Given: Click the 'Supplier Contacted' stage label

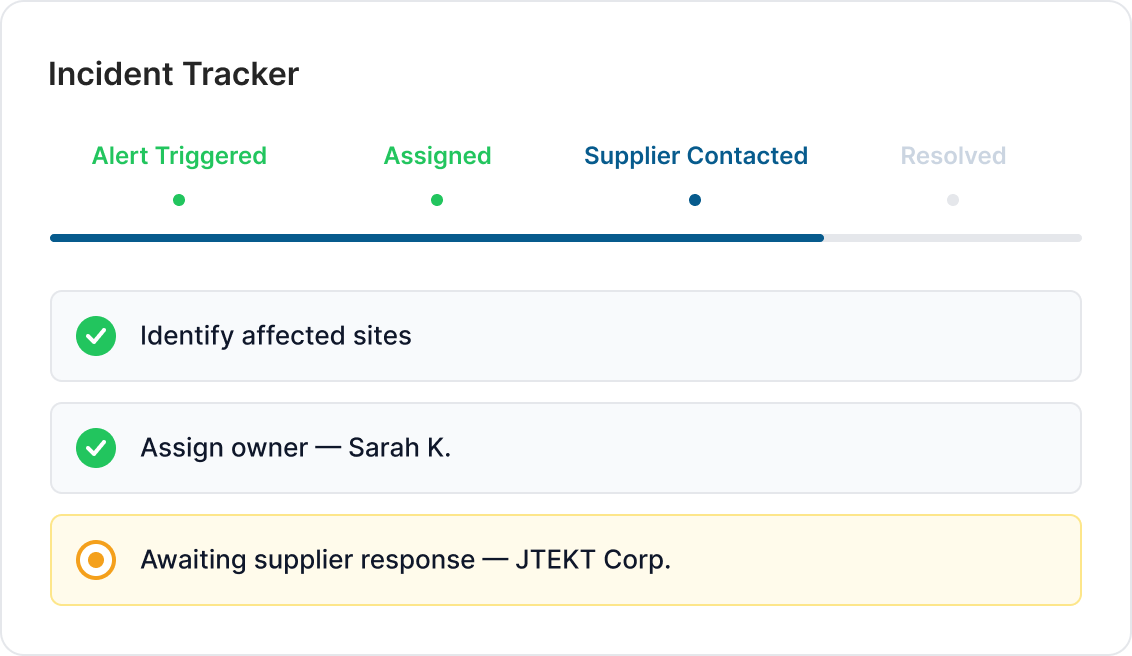Looking at the screenshot, I should [x=695, y=156].
